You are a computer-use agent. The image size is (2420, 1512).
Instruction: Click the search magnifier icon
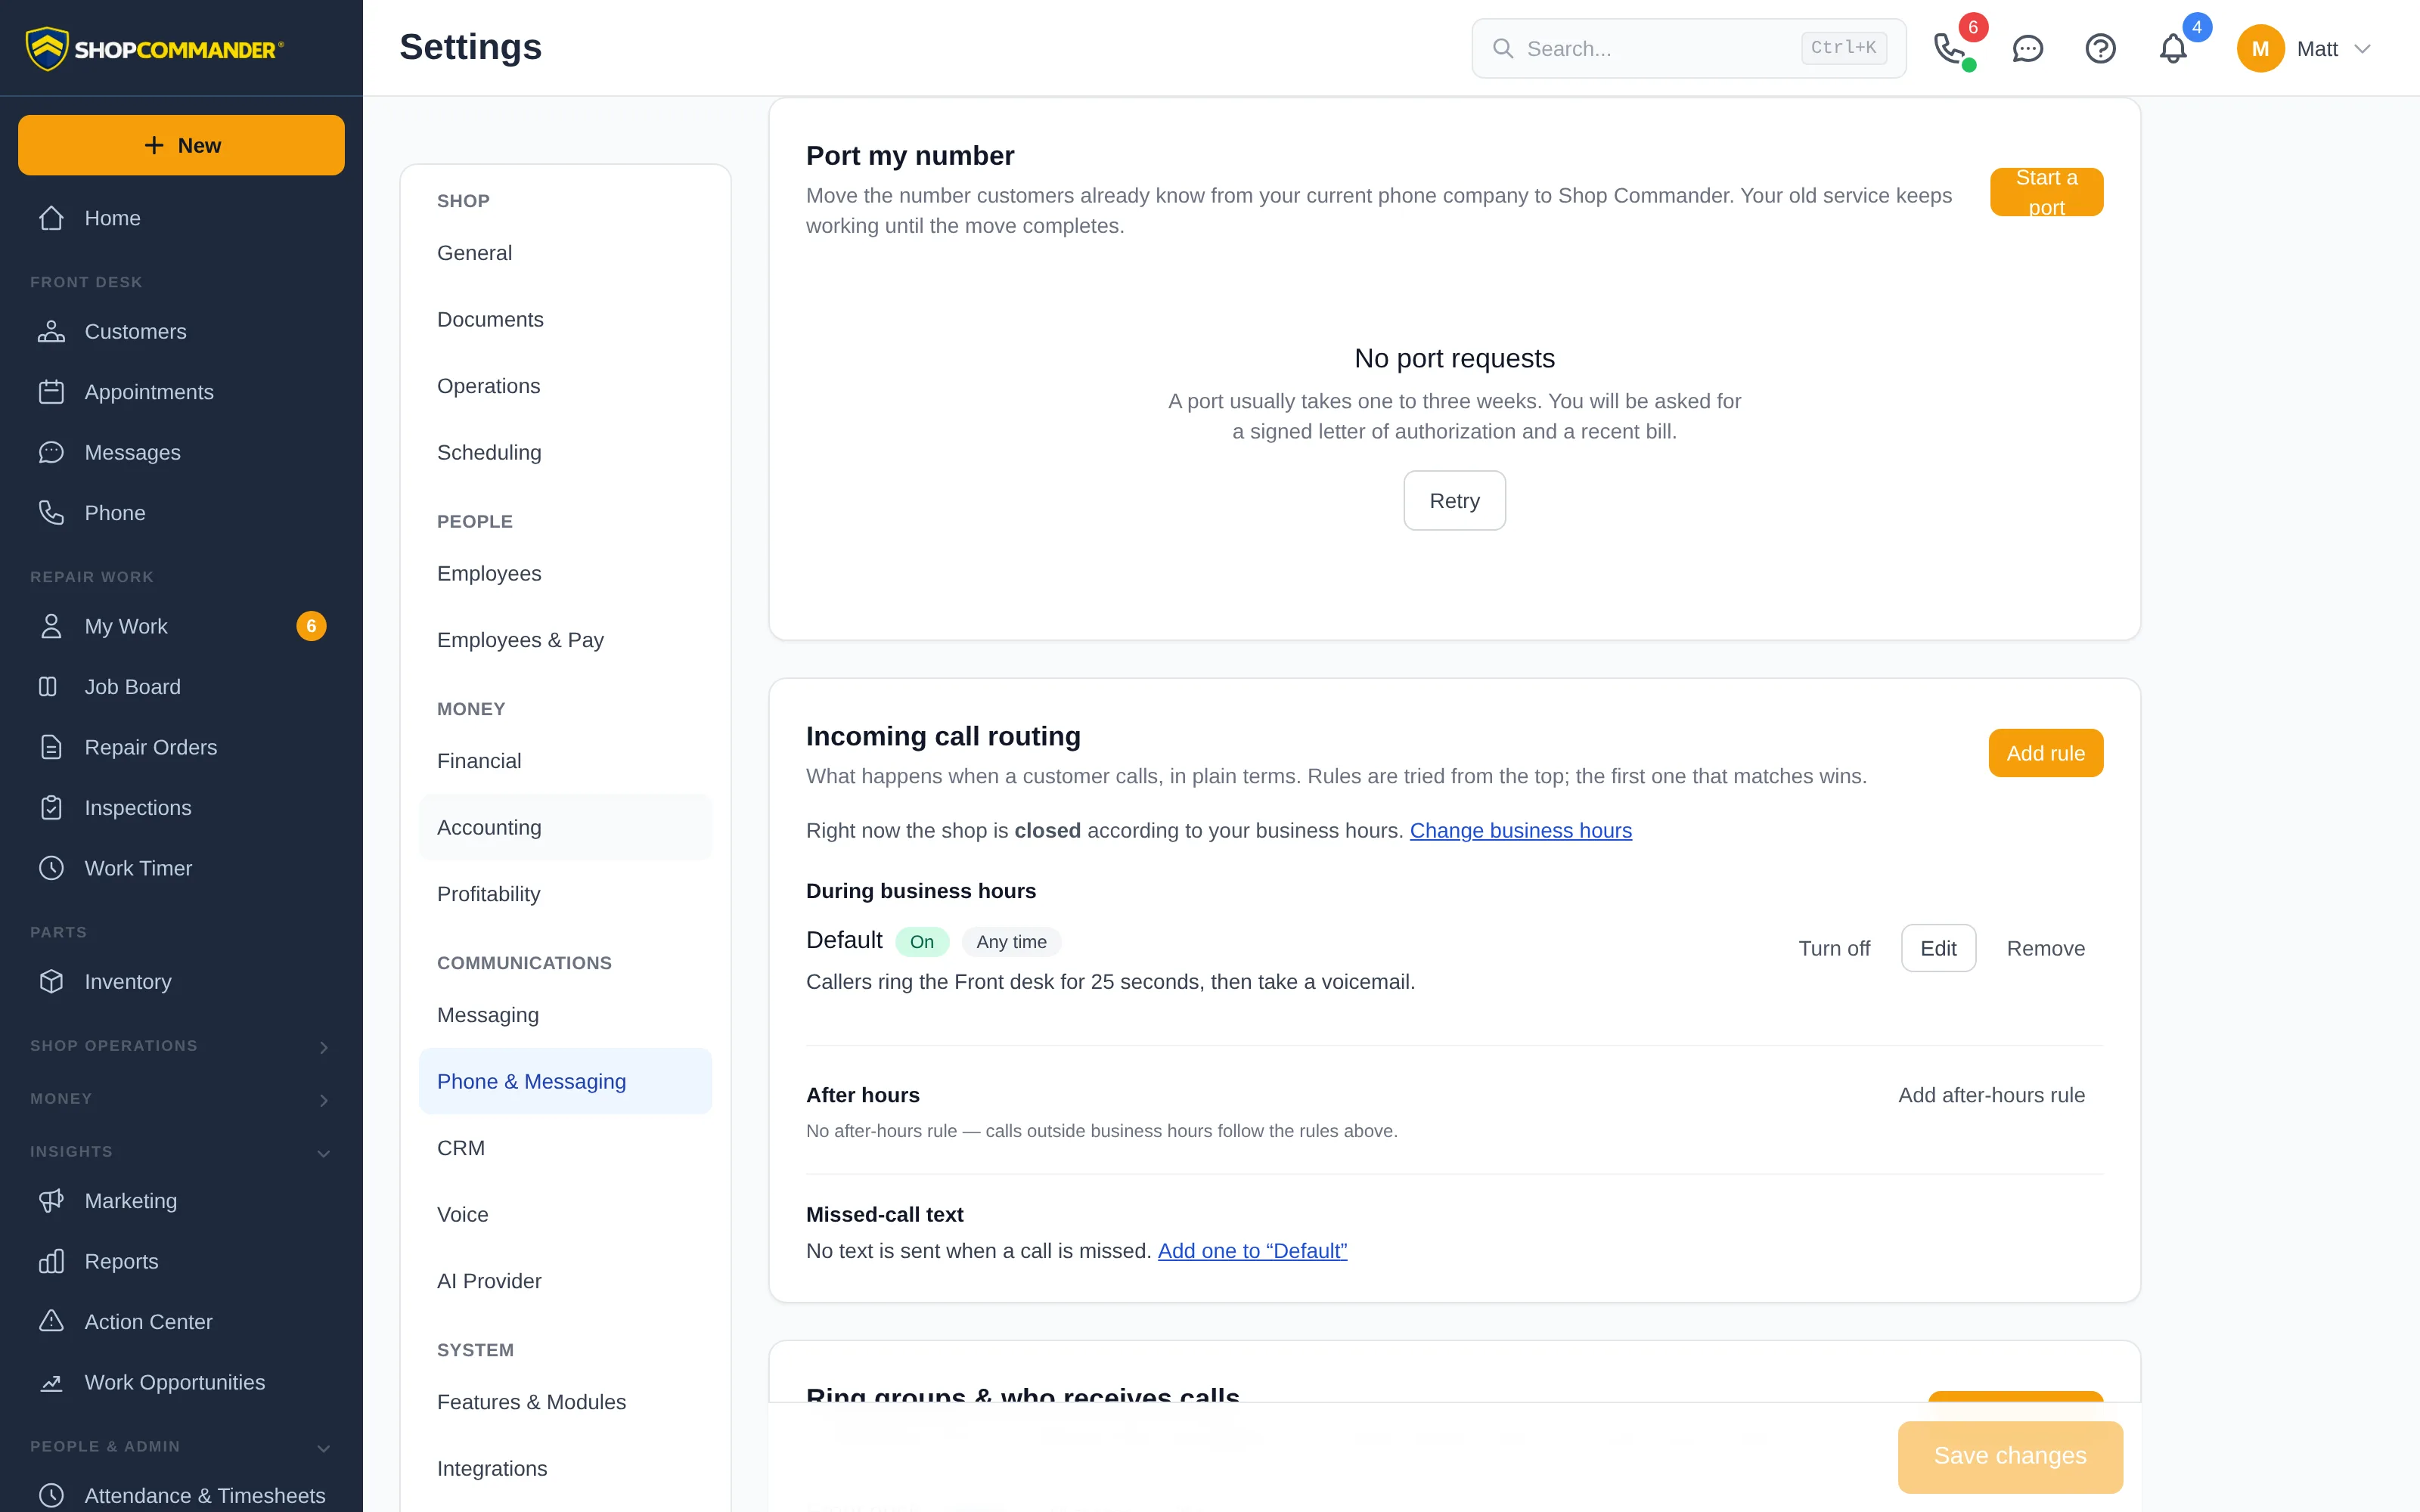[1503, 48]
